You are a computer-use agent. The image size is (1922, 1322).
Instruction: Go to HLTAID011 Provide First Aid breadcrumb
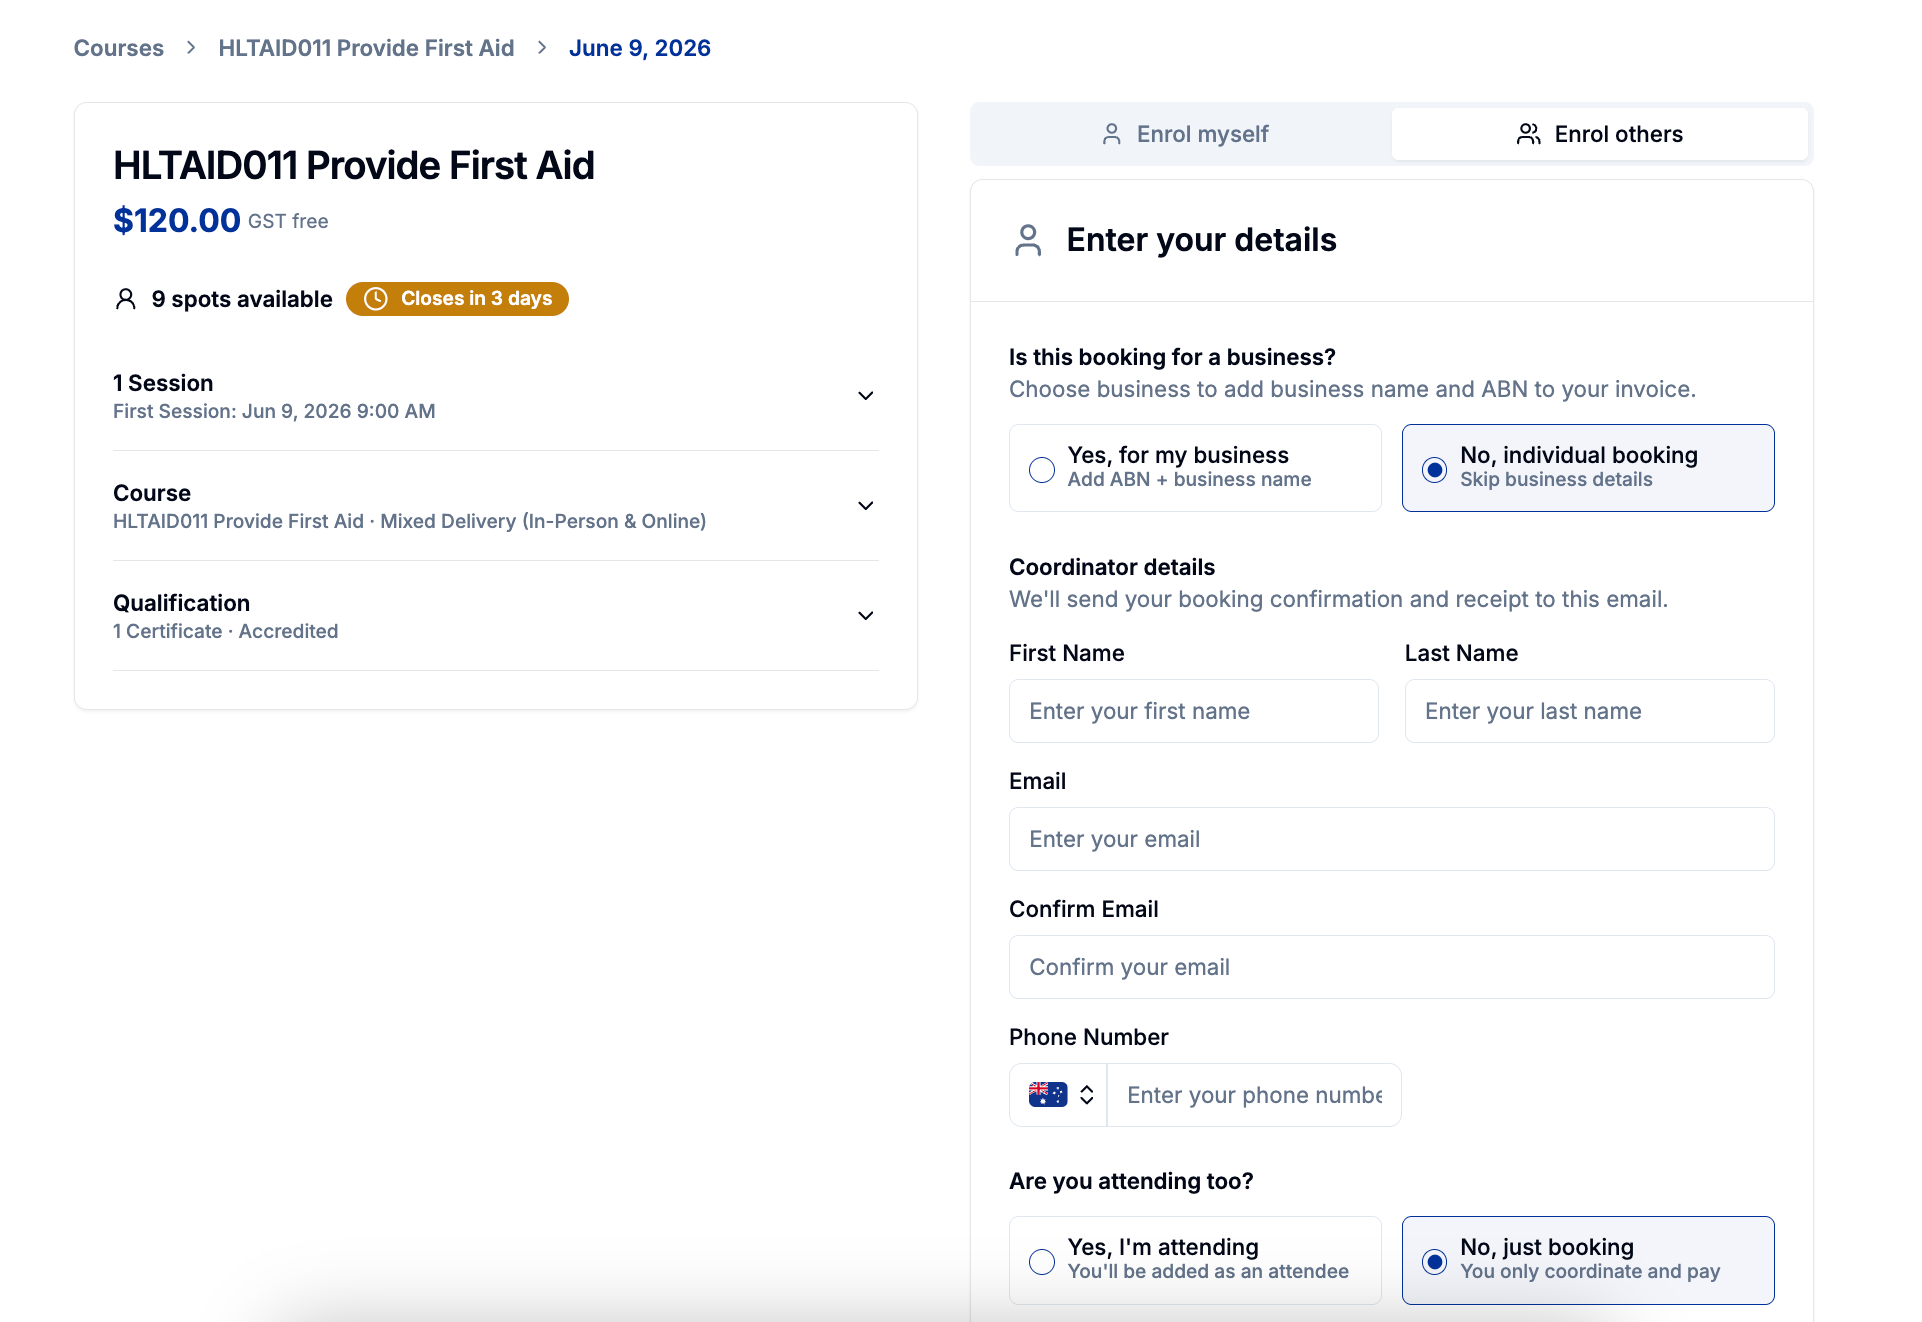click(366, 48)
